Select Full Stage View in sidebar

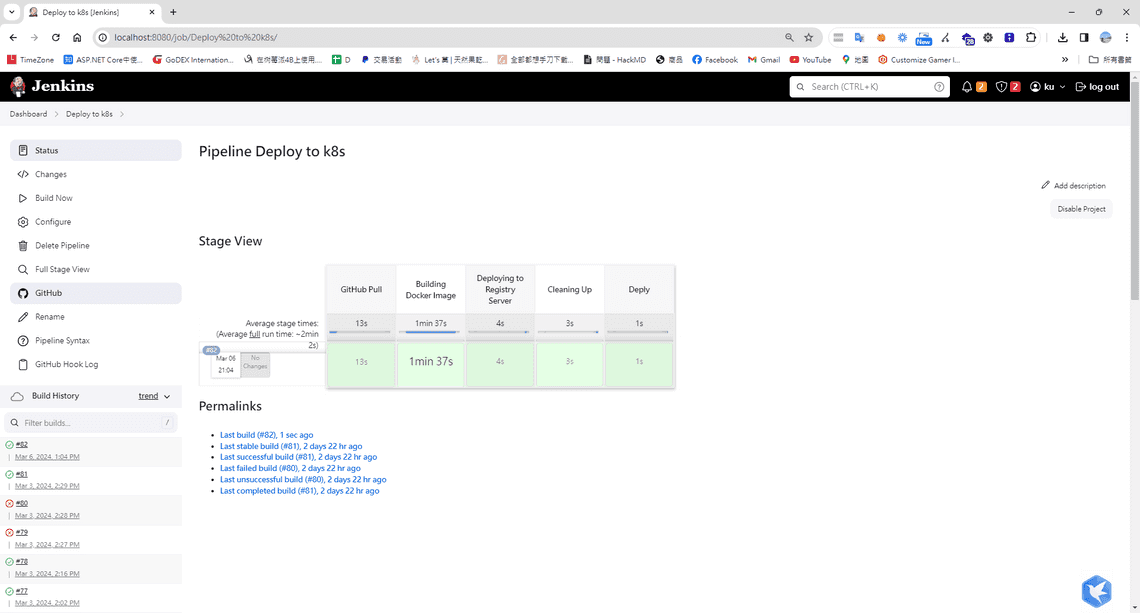62,269
